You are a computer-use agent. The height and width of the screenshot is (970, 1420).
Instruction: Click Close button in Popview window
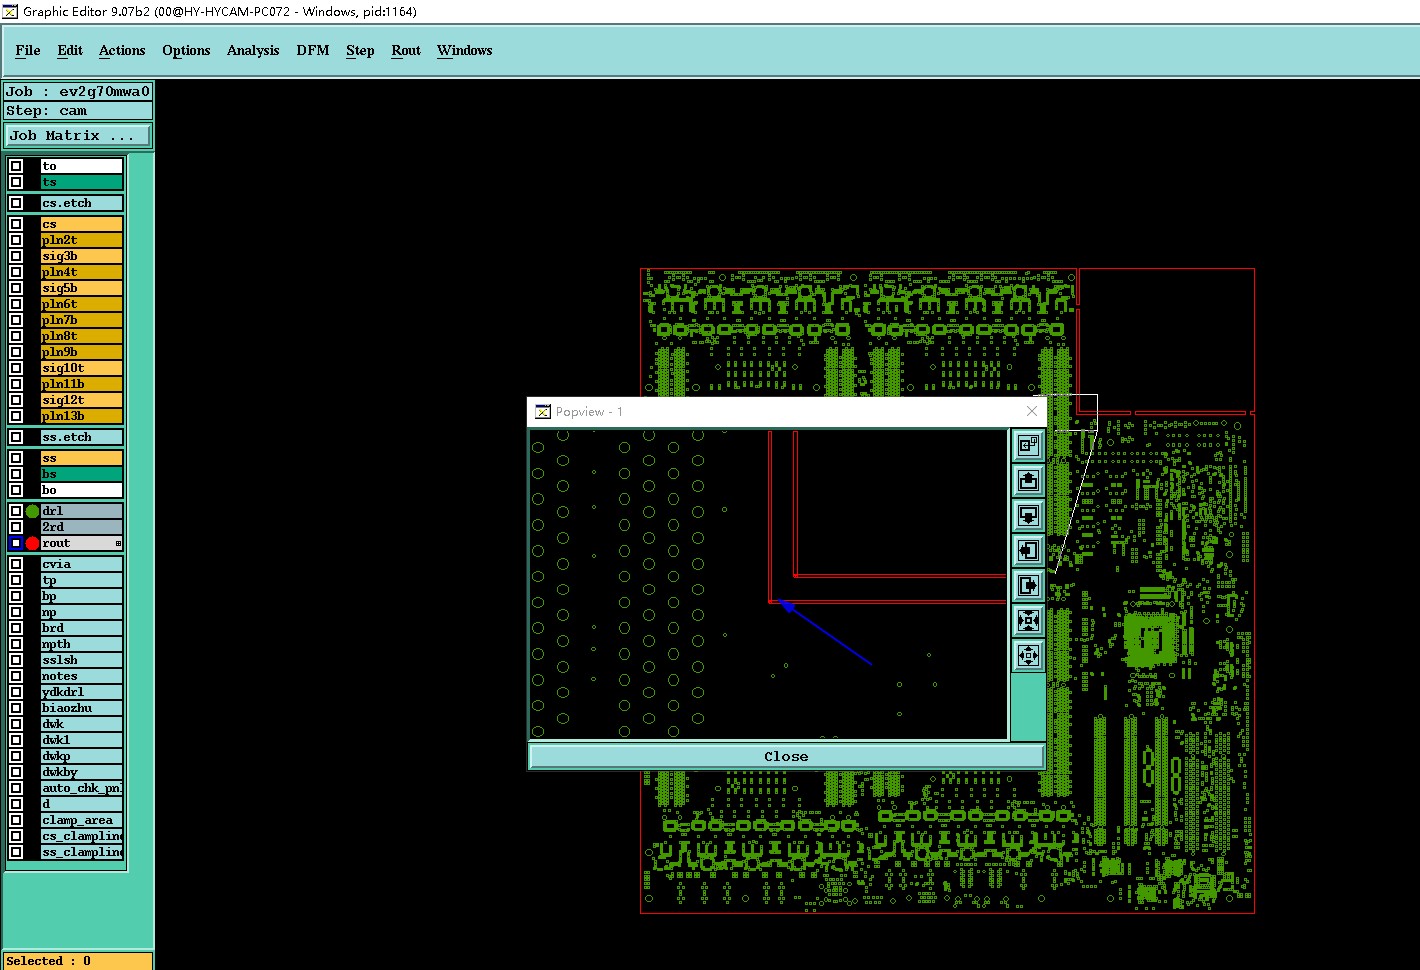[x=786, y=756]
